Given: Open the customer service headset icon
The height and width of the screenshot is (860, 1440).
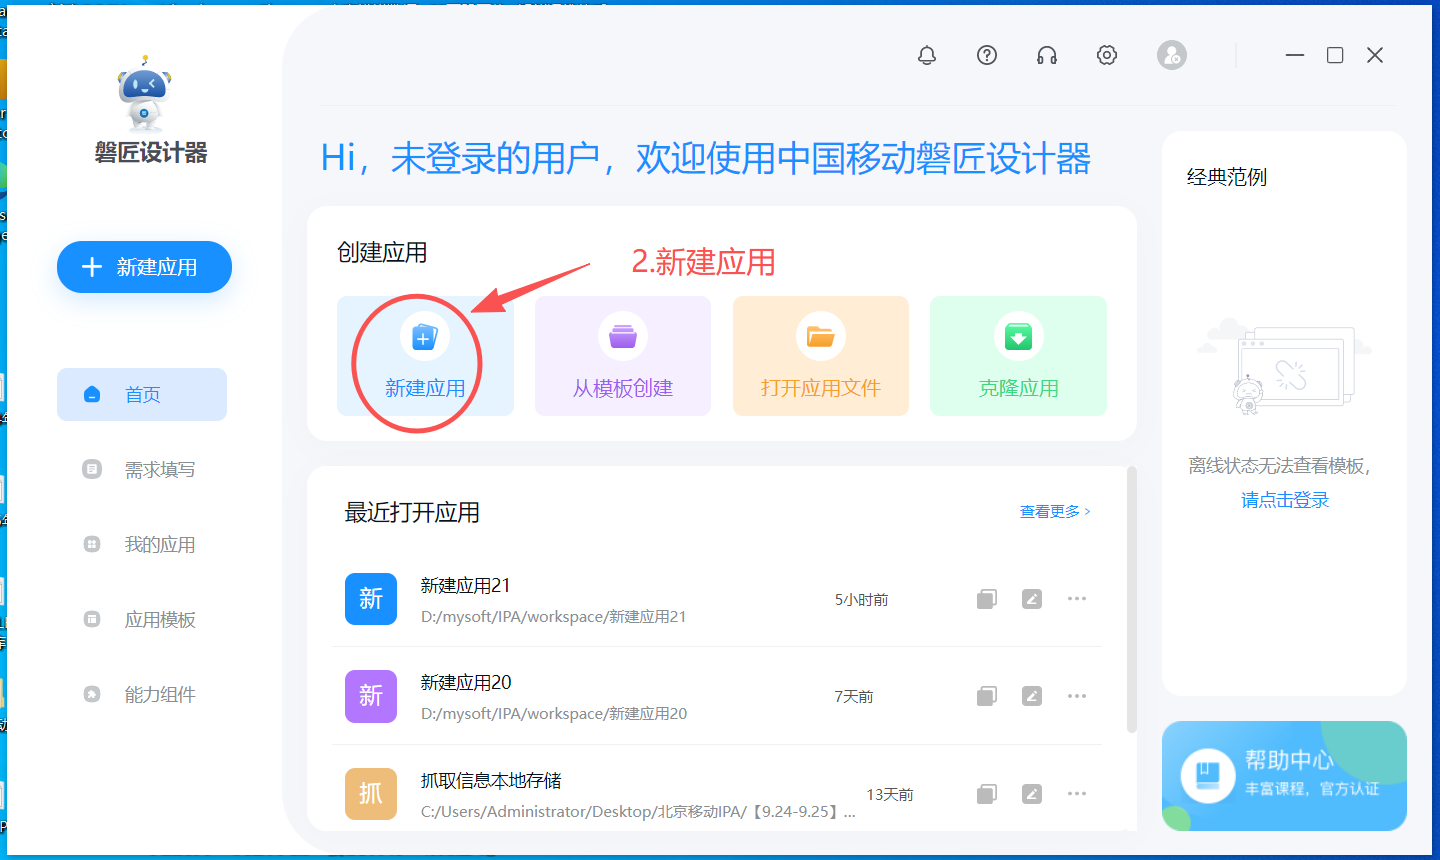Looking at the screenshot, I should pyautogui.click(x=1047, y=55).
